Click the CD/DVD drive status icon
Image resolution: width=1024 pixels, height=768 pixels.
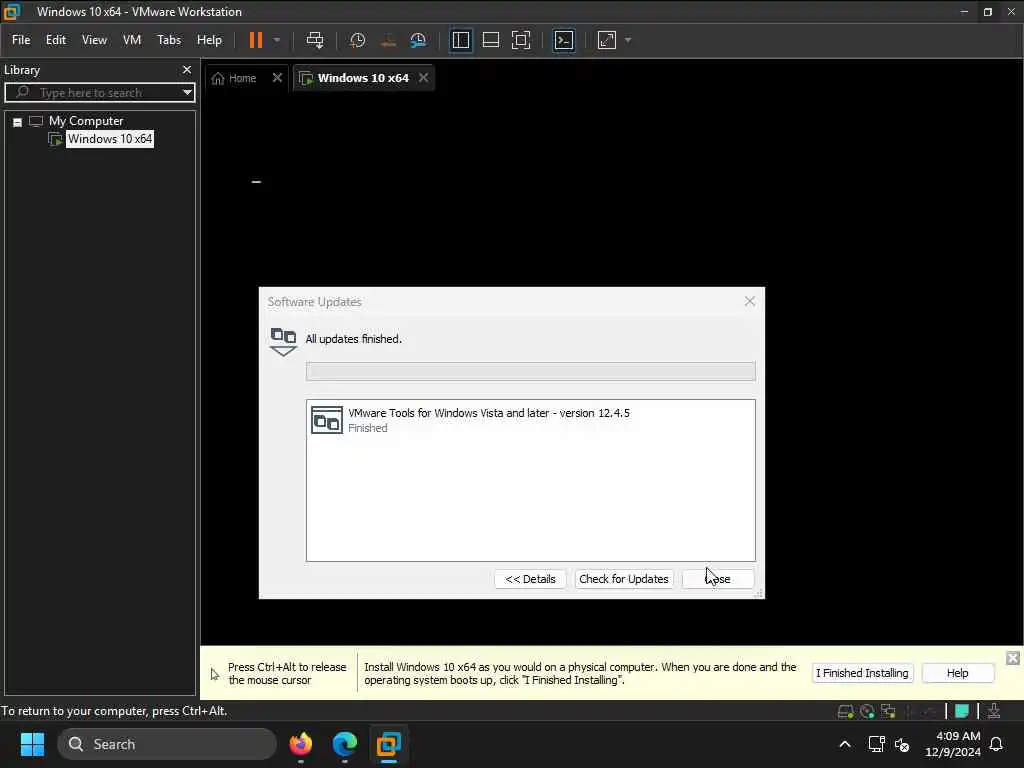[x=867, y=712]
